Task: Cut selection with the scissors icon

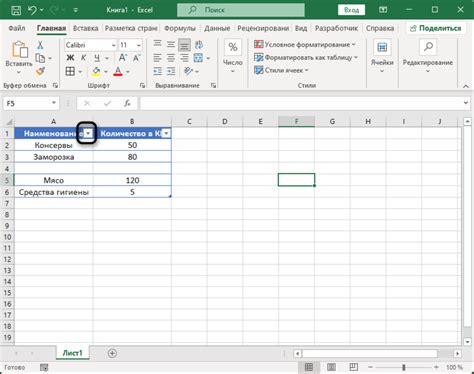Action: coord(40,45)
